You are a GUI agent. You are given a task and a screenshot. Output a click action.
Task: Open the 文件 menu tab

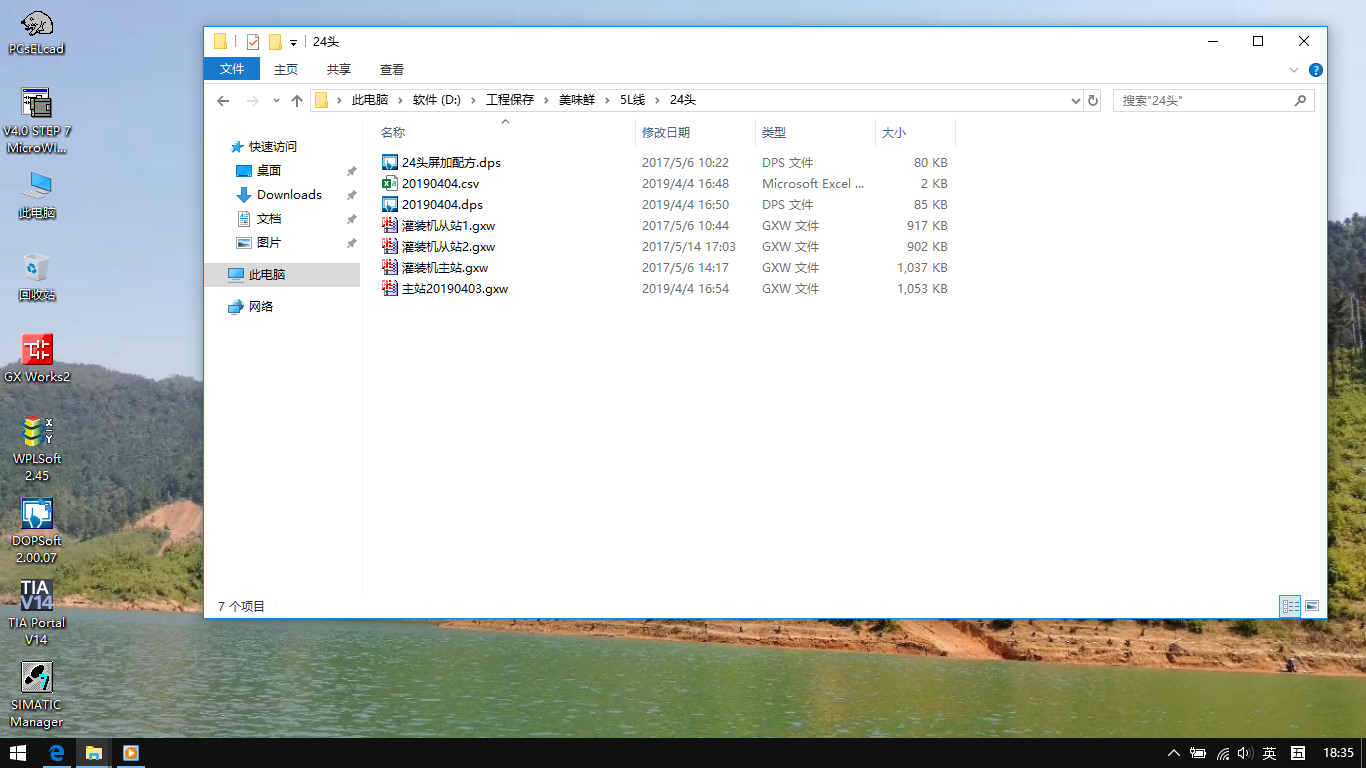click(232, 69)
